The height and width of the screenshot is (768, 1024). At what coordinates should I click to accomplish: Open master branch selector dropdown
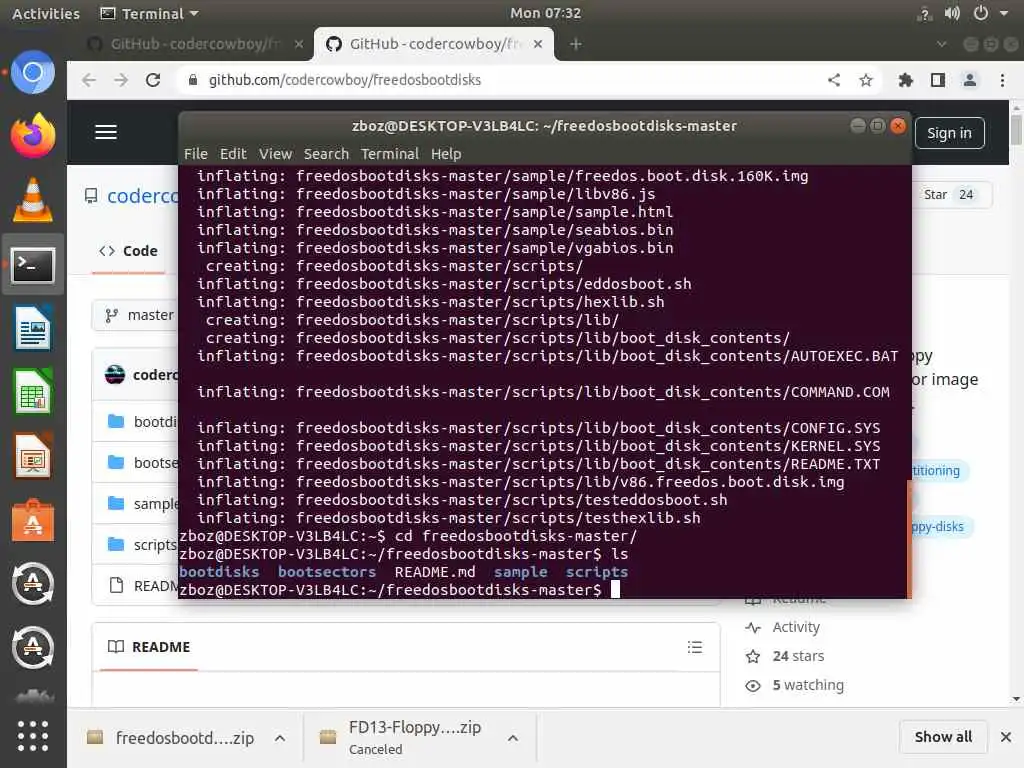[138, 315]
